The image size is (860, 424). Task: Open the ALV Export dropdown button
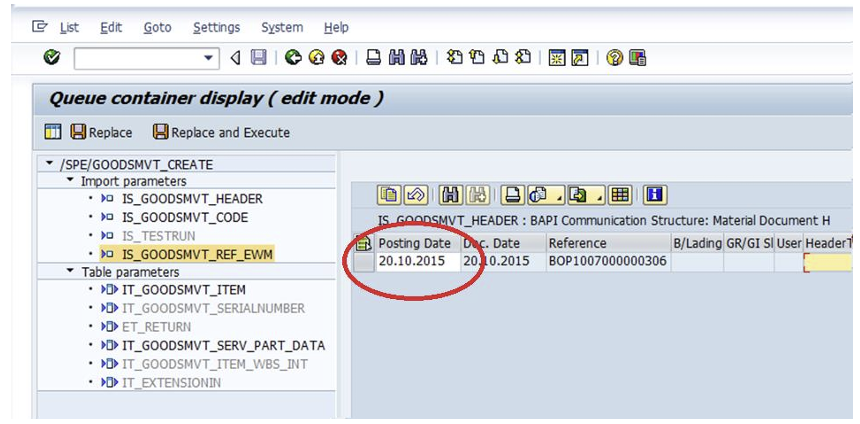point(586,195)
